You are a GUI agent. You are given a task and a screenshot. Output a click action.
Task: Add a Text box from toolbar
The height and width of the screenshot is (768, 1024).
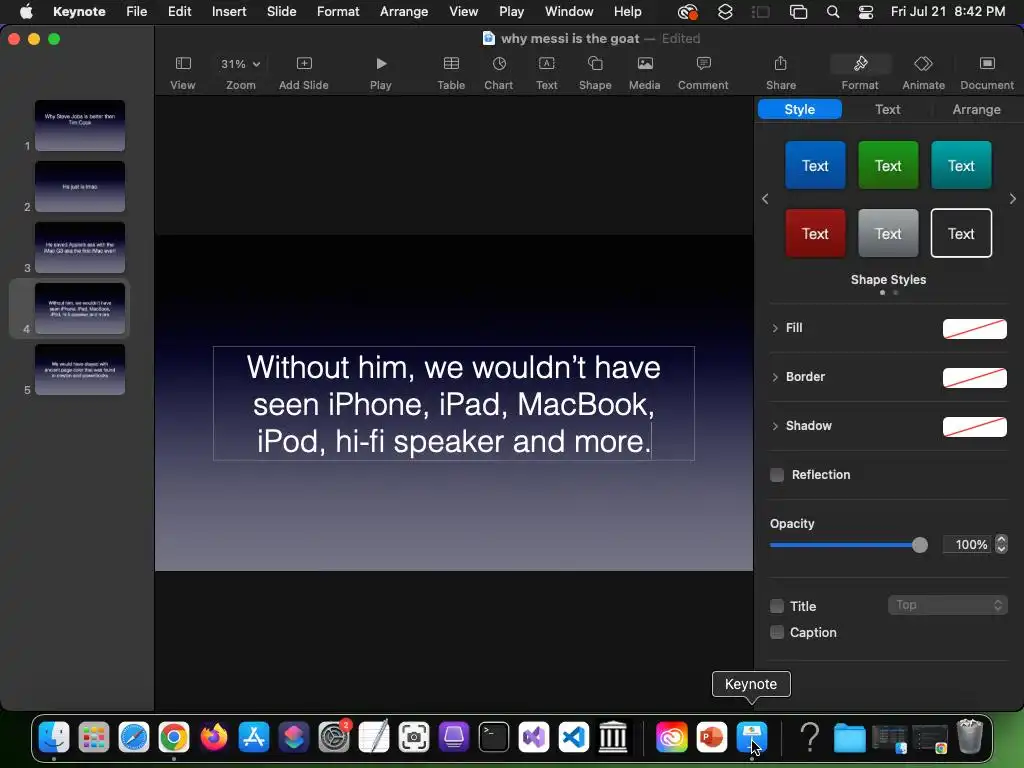tap(547, 72)
